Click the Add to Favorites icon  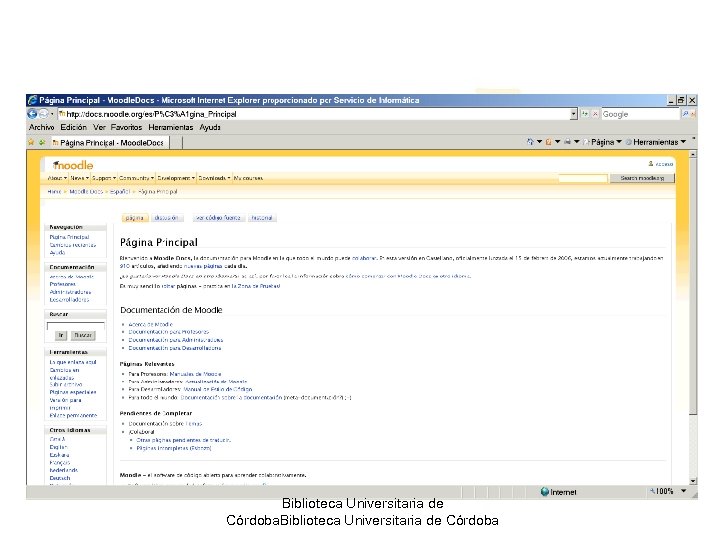pos(42,142)
